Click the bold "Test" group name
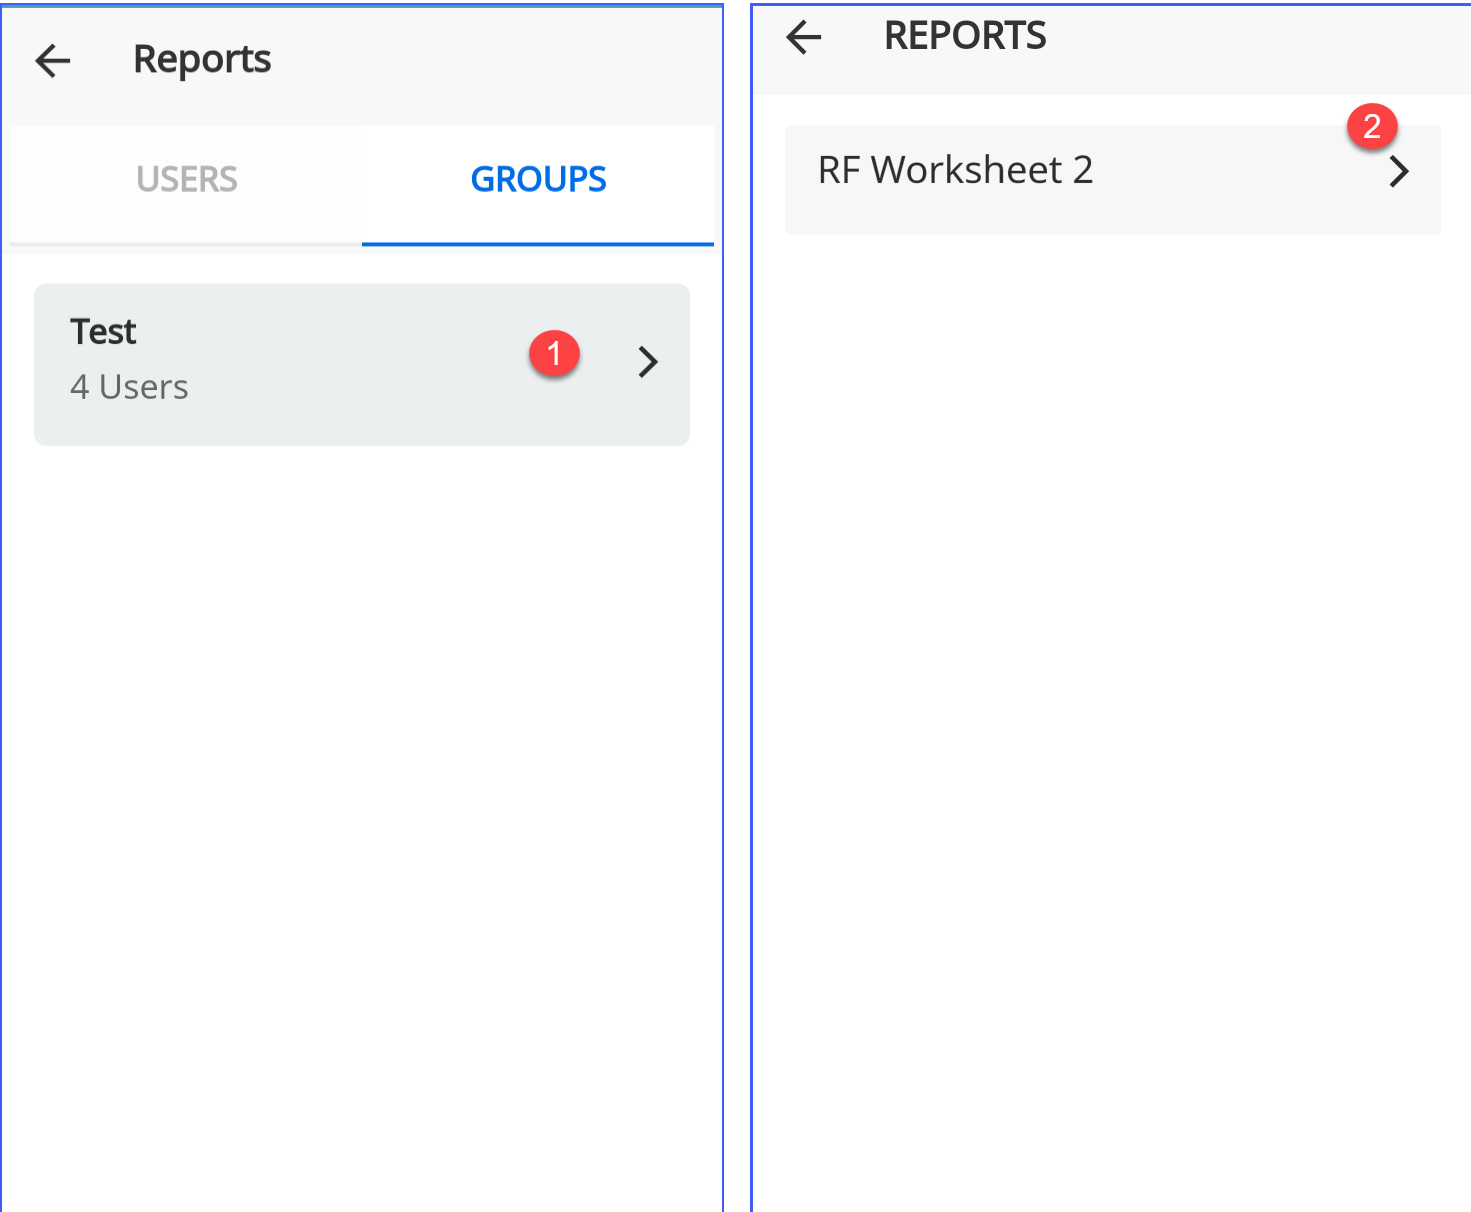This screenshot has width=1471, height=1212. 103,332
